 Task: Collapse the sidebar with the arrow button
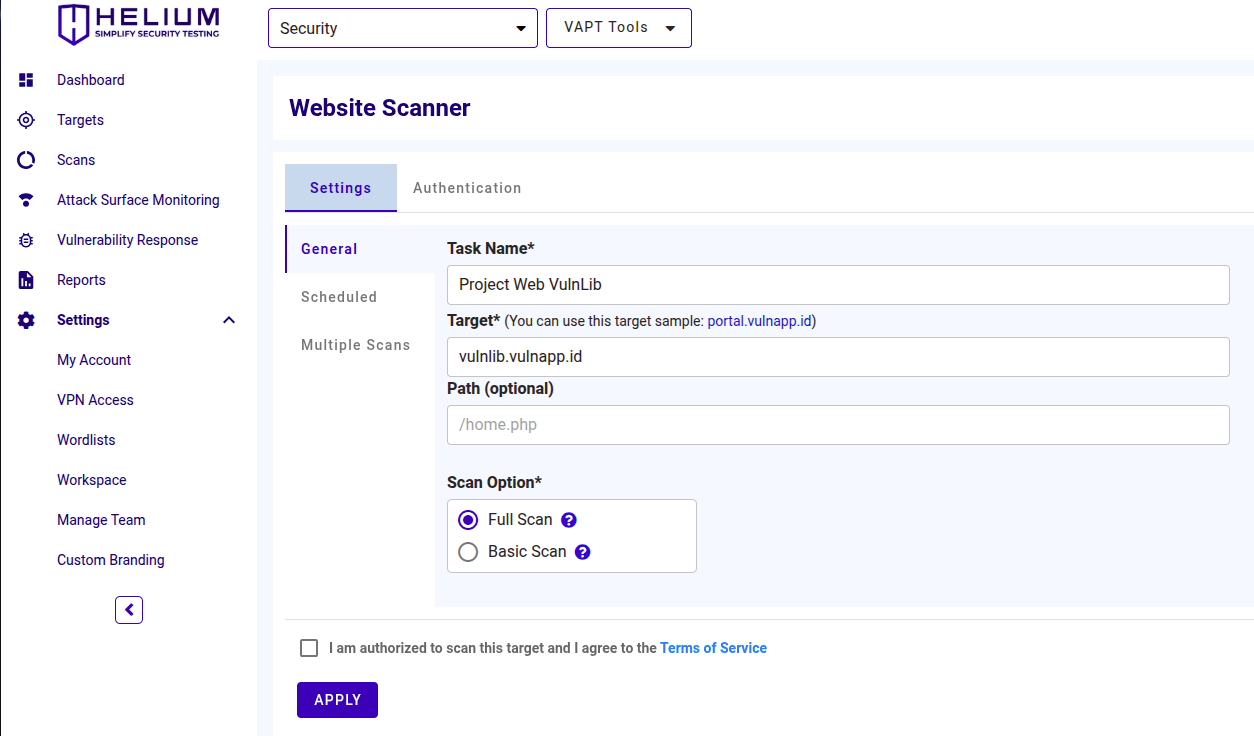click(x=129, y=610)
